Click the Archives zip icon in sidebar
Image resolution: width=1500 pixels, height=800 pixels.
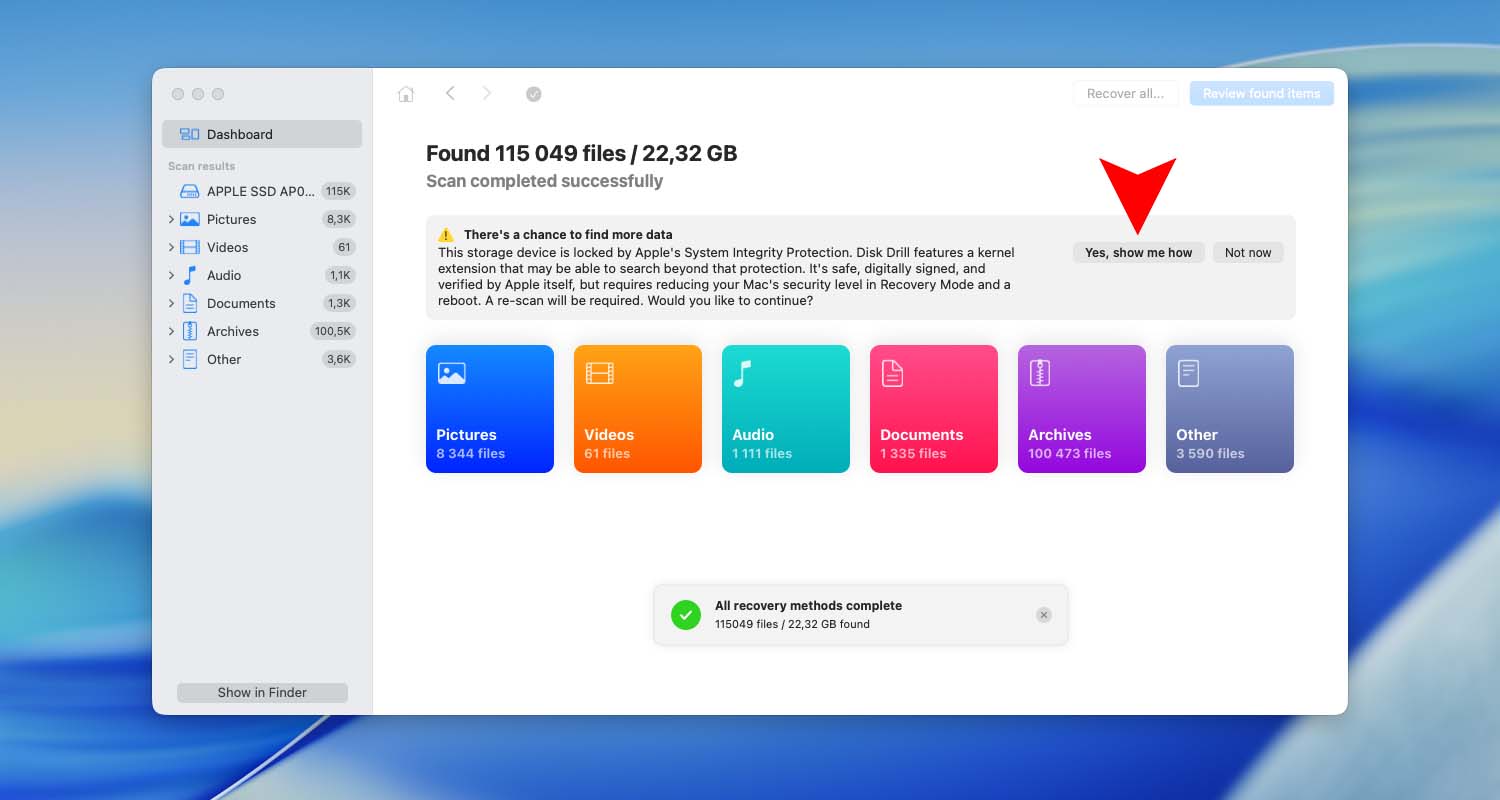[189, 331]
